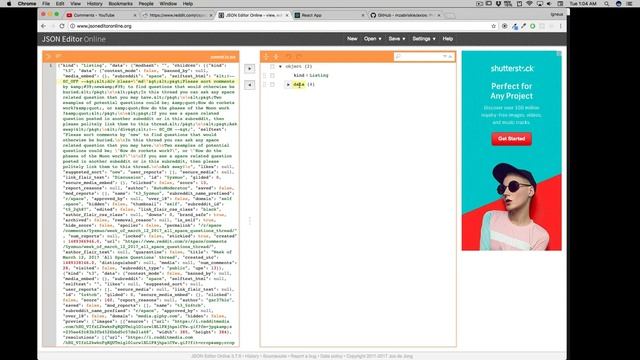Viewport: 640px width, 360px height.
Task: Click the powered by ace link
Action: 223,57
